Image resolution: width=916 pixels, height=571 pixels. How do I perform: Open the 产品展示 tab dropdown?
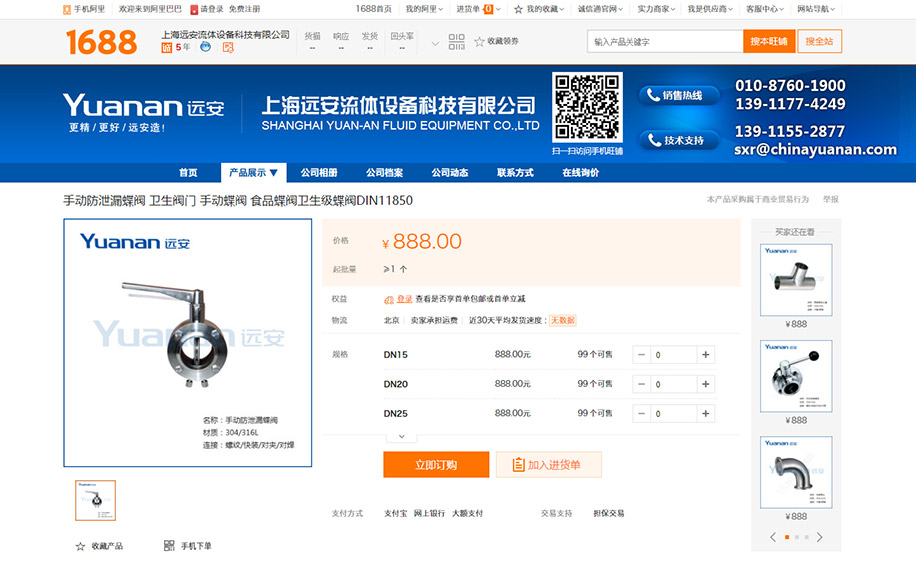(x=253, y=172)
